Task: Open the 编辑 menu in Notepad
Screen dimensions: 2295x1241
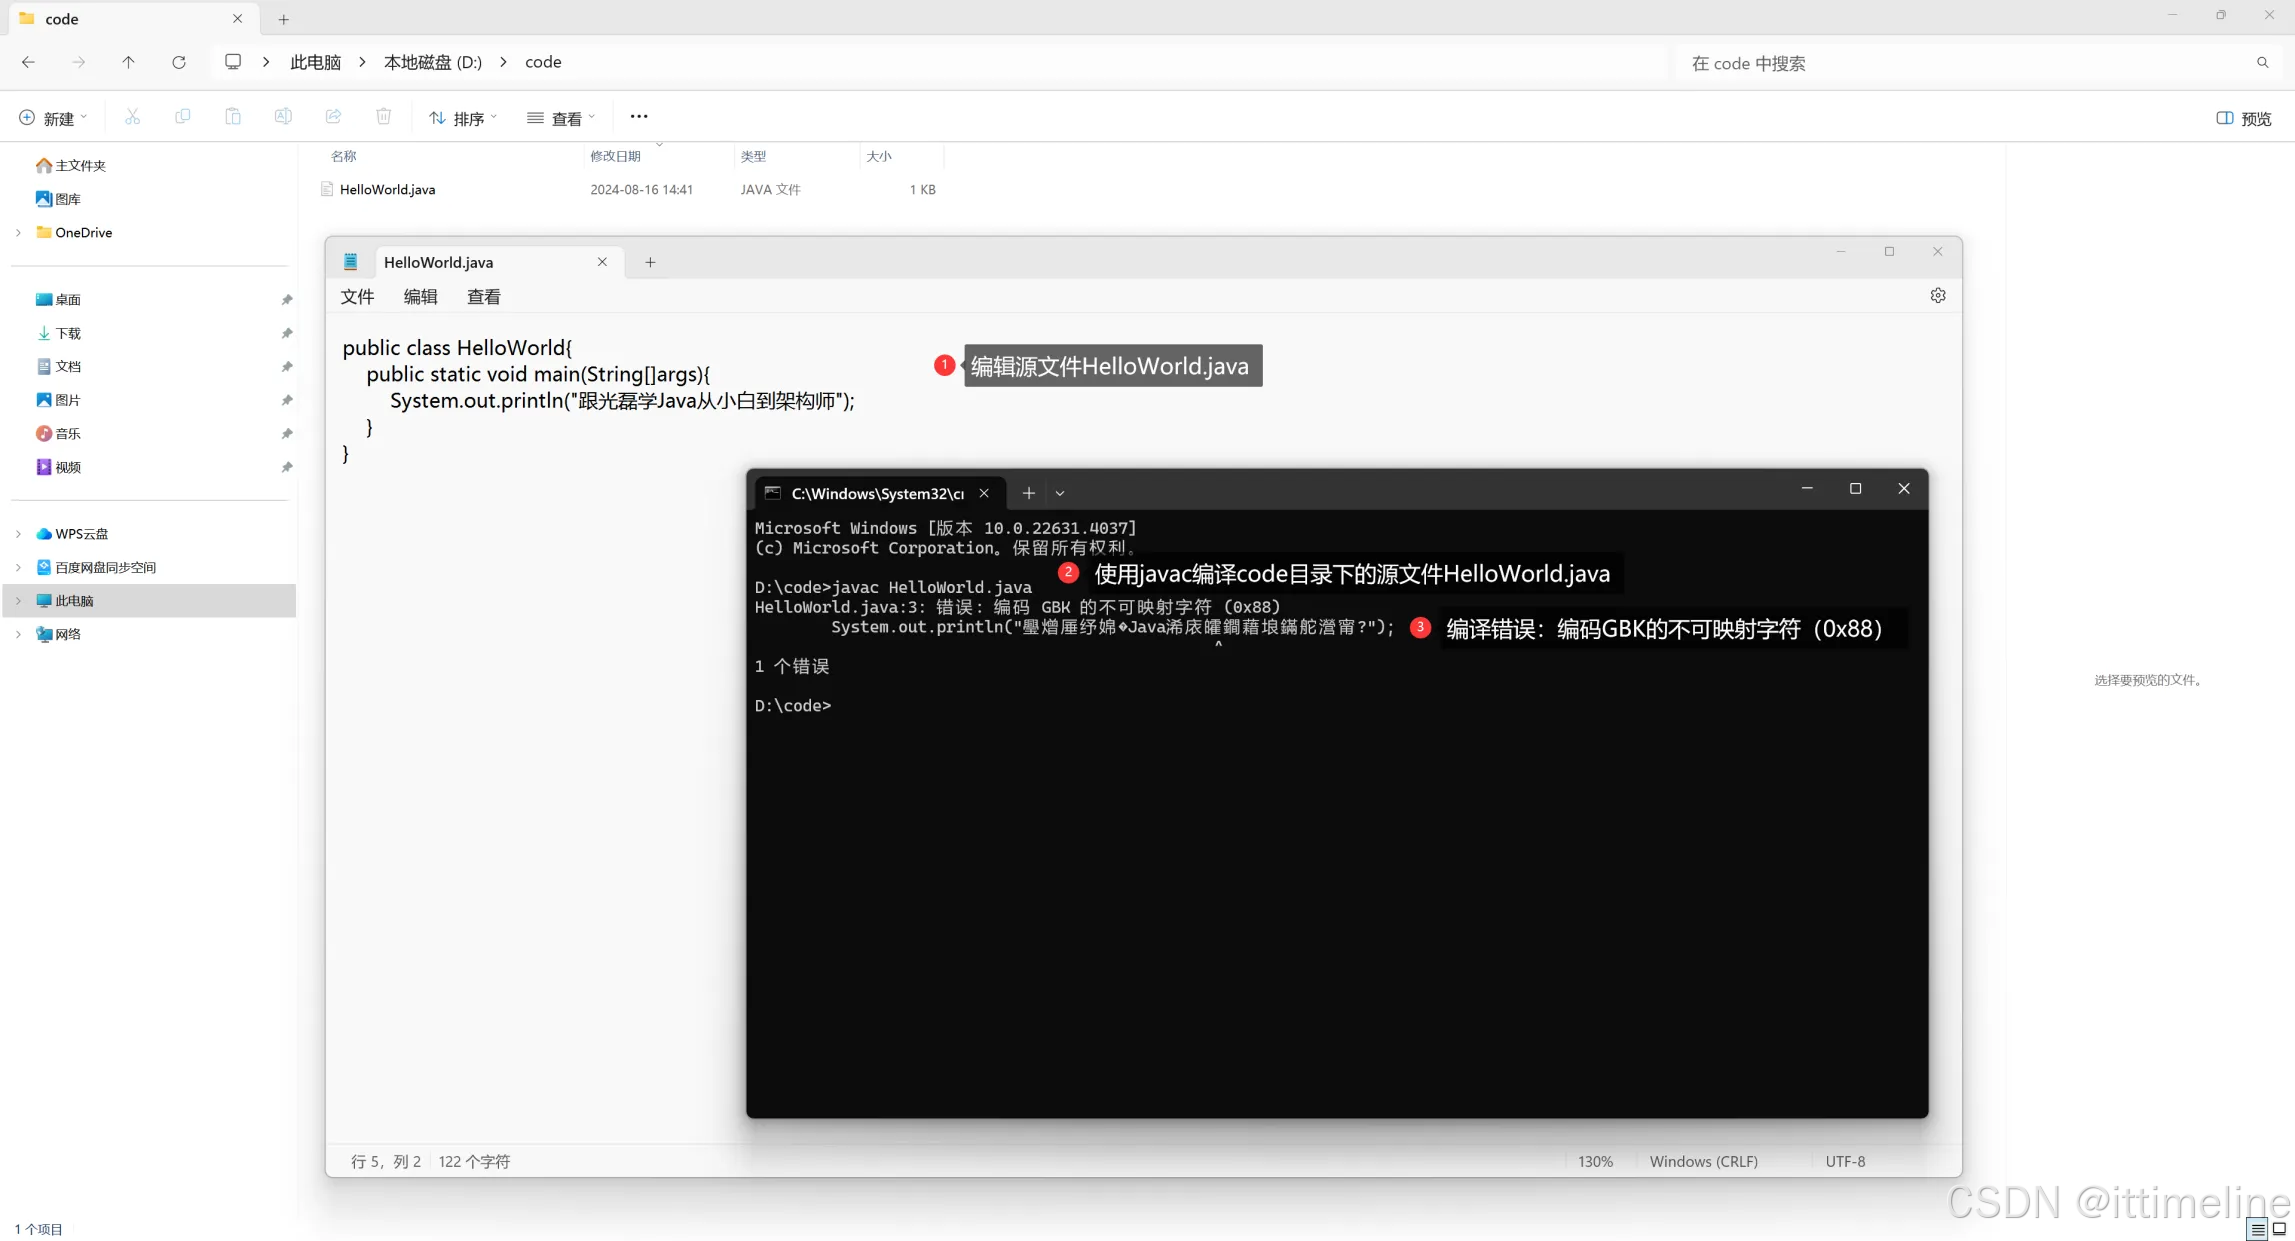Action: pyautogui.click(x=420, y=297)
